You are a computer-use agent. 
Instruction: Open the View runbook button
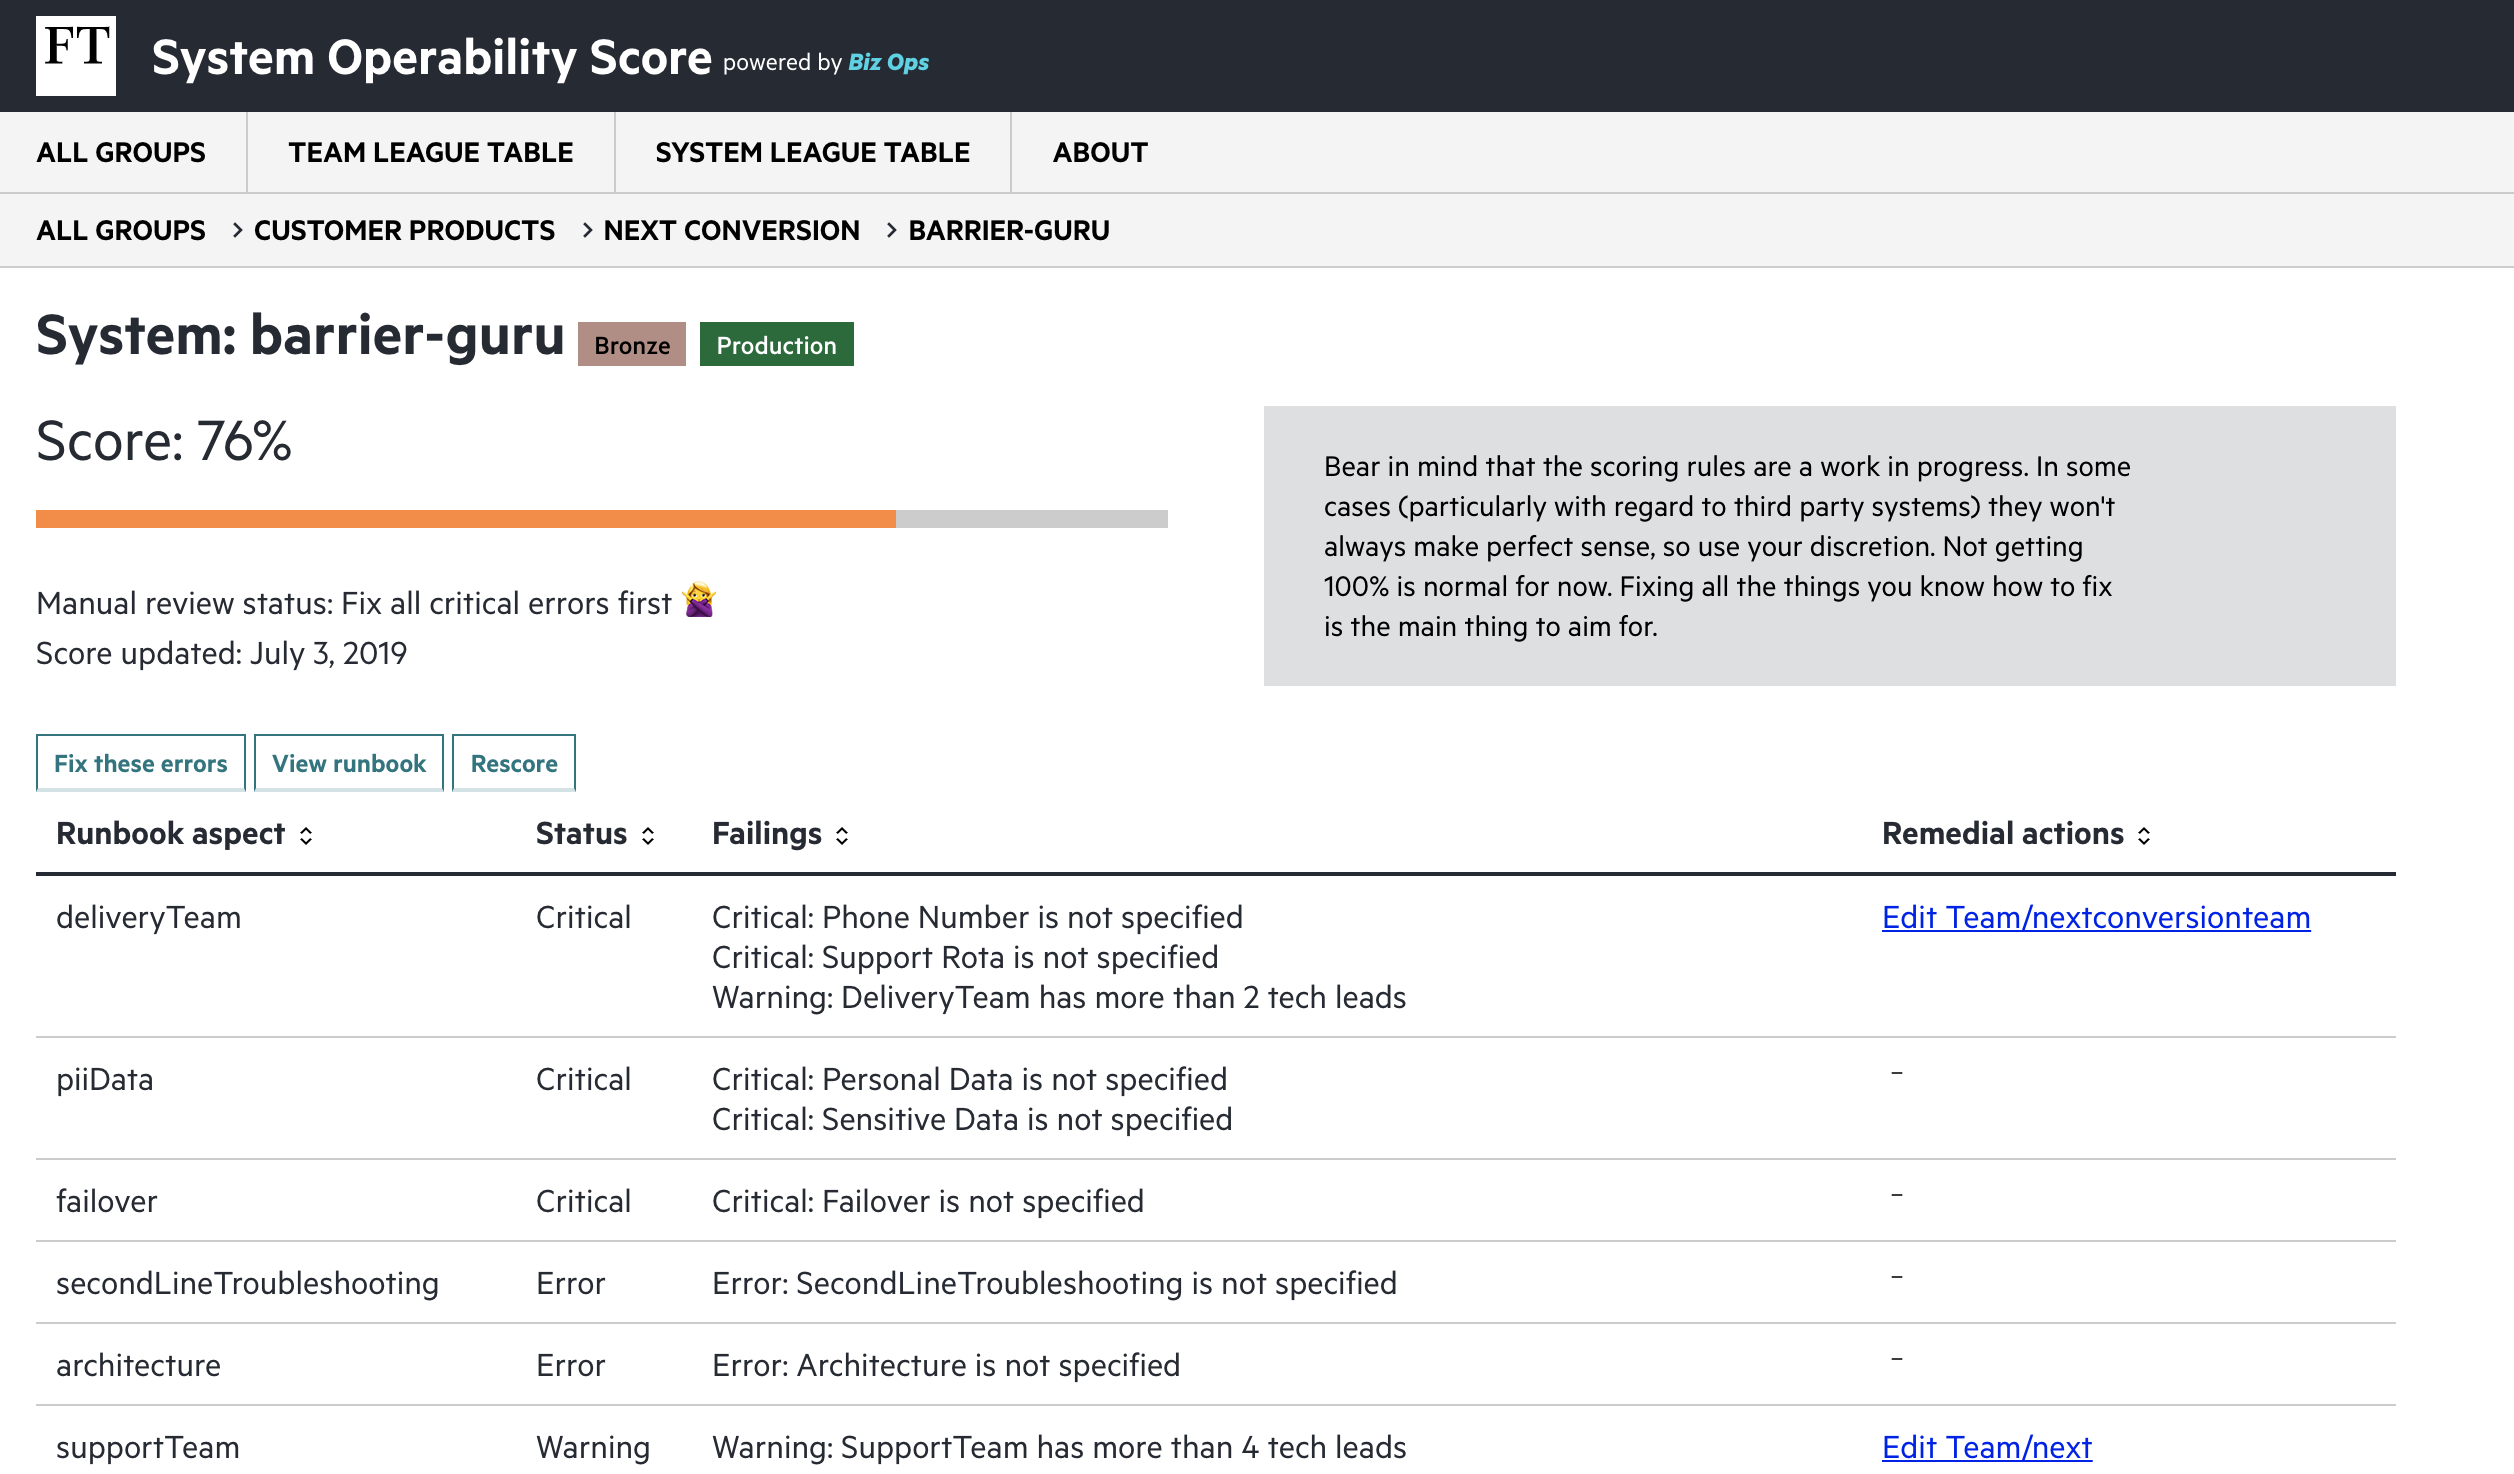348,763
